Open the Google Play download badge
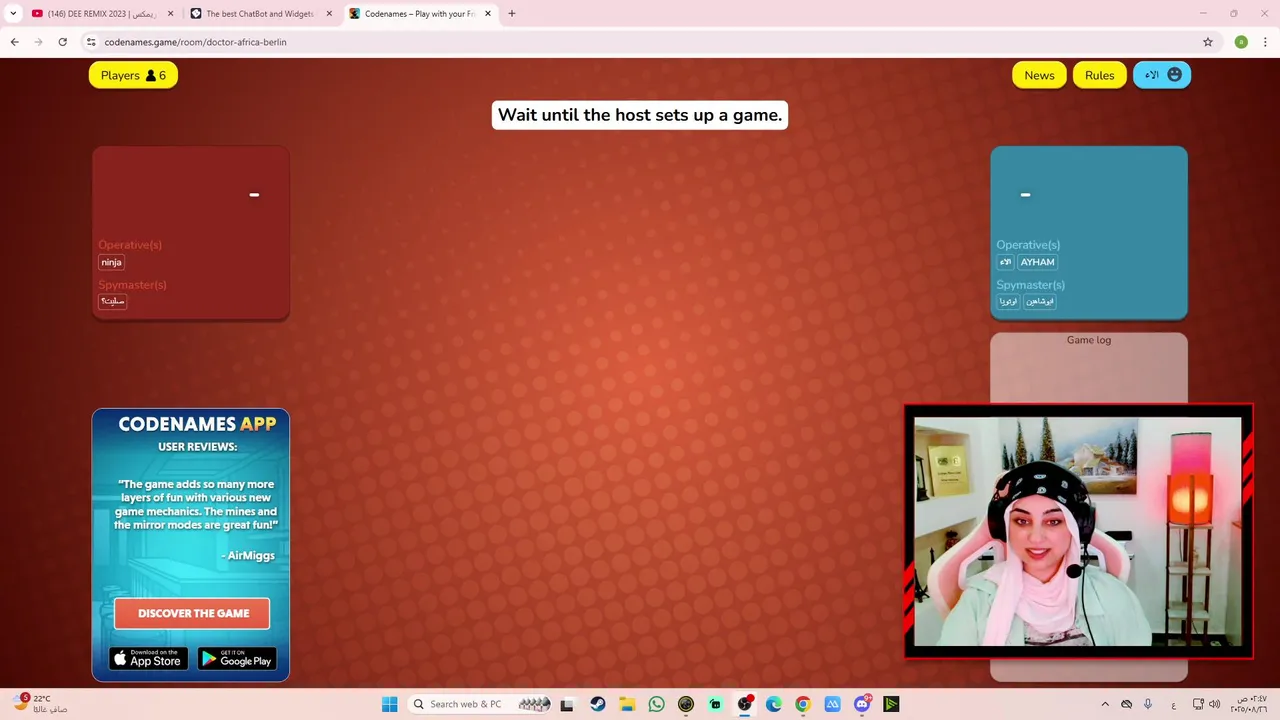This screenshot has height=720, width=1280. (237, 658)
